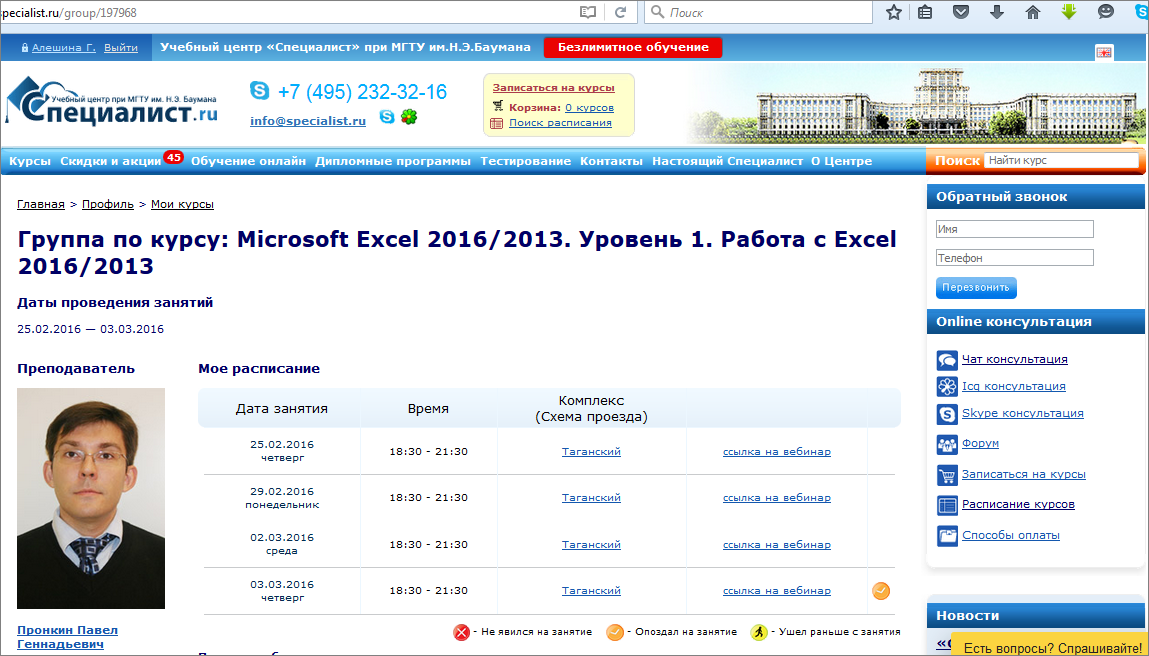Screen dimensions: 1149x656
Task: Open teacher Пронкин Павел Геннадьевич's profile link
Action: pos(67,637)
